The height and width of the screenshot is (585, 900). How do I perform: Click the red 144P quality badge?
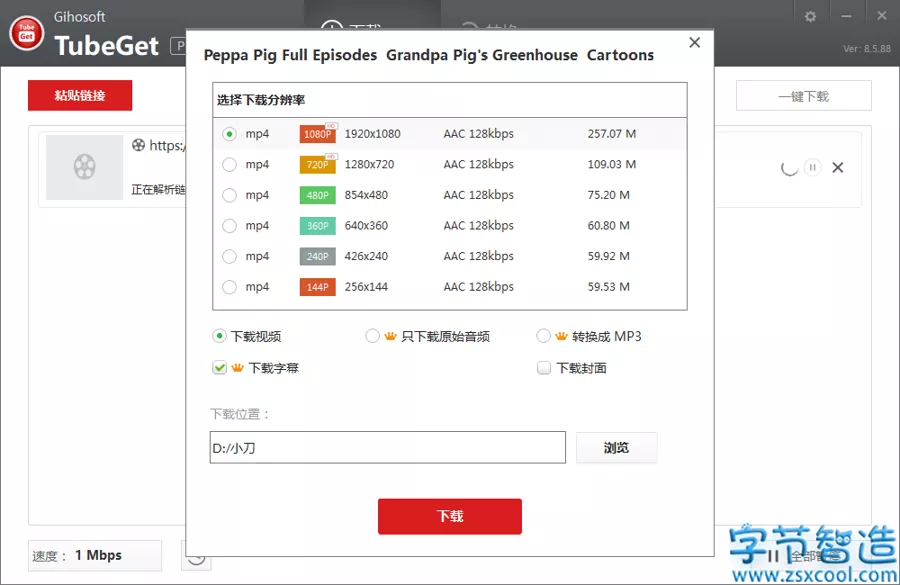317,286
